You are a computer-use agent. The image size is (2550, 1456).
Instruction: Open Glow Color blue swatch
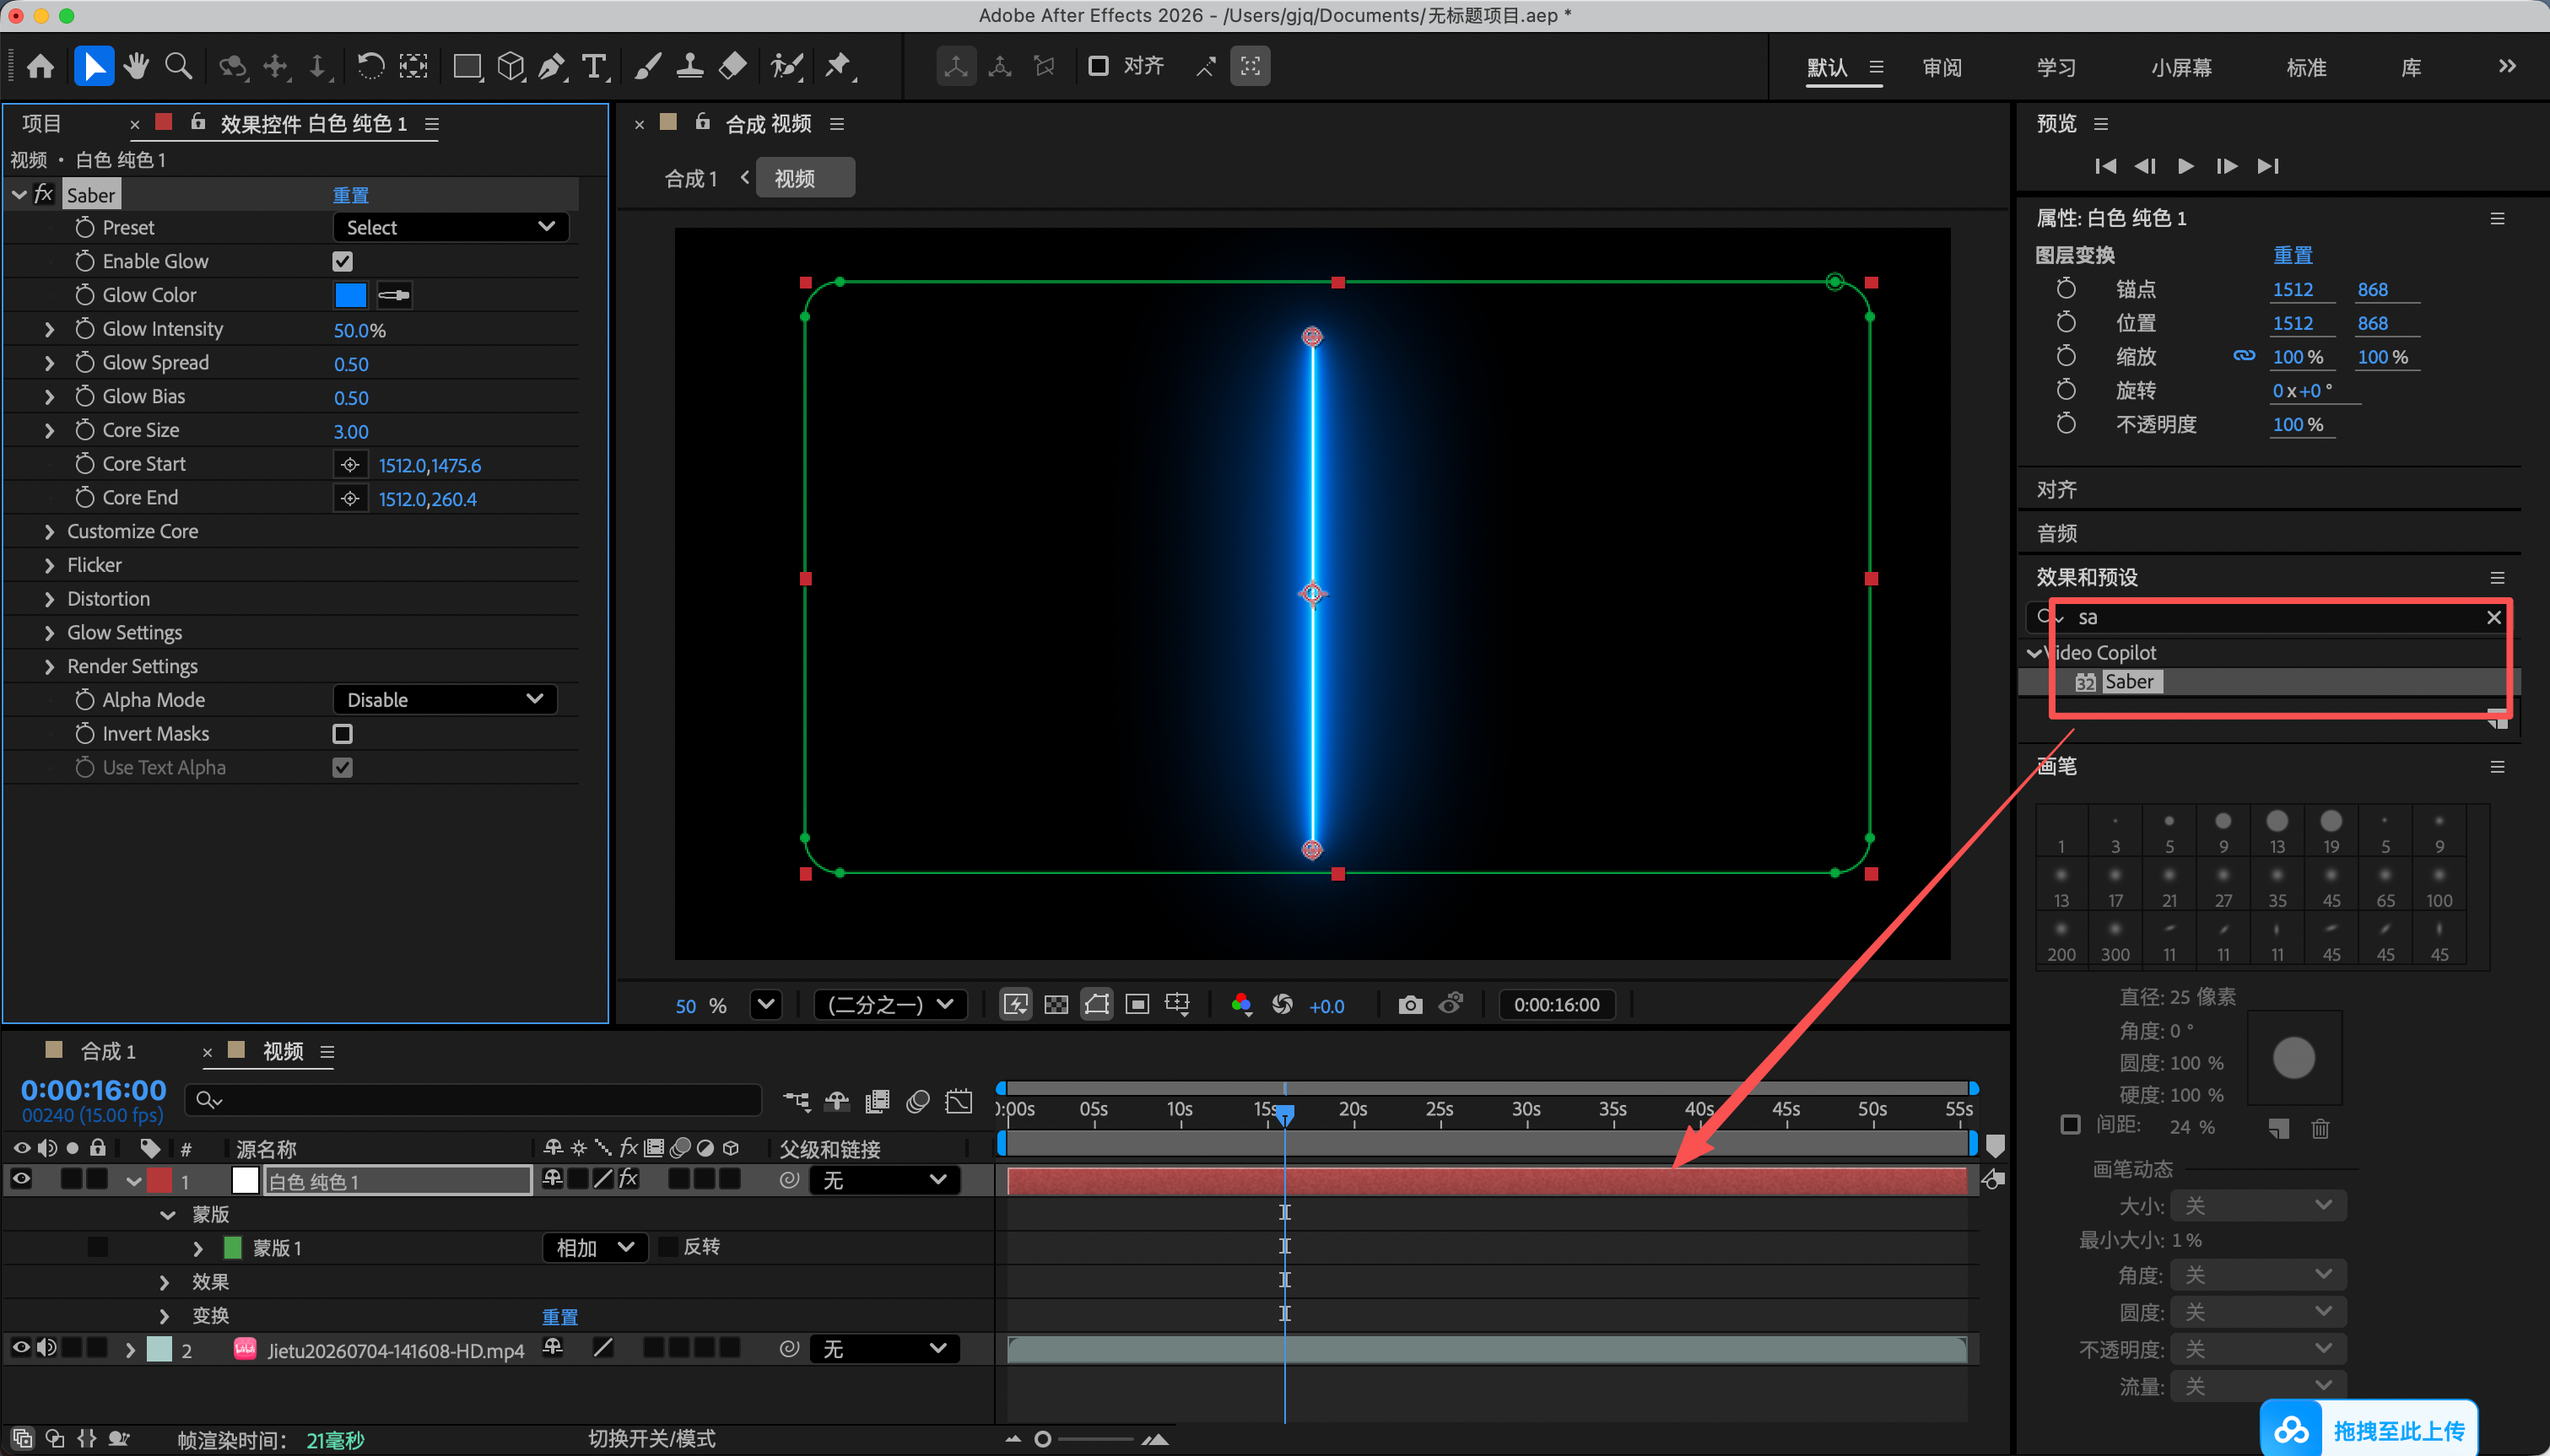(351, 296)
